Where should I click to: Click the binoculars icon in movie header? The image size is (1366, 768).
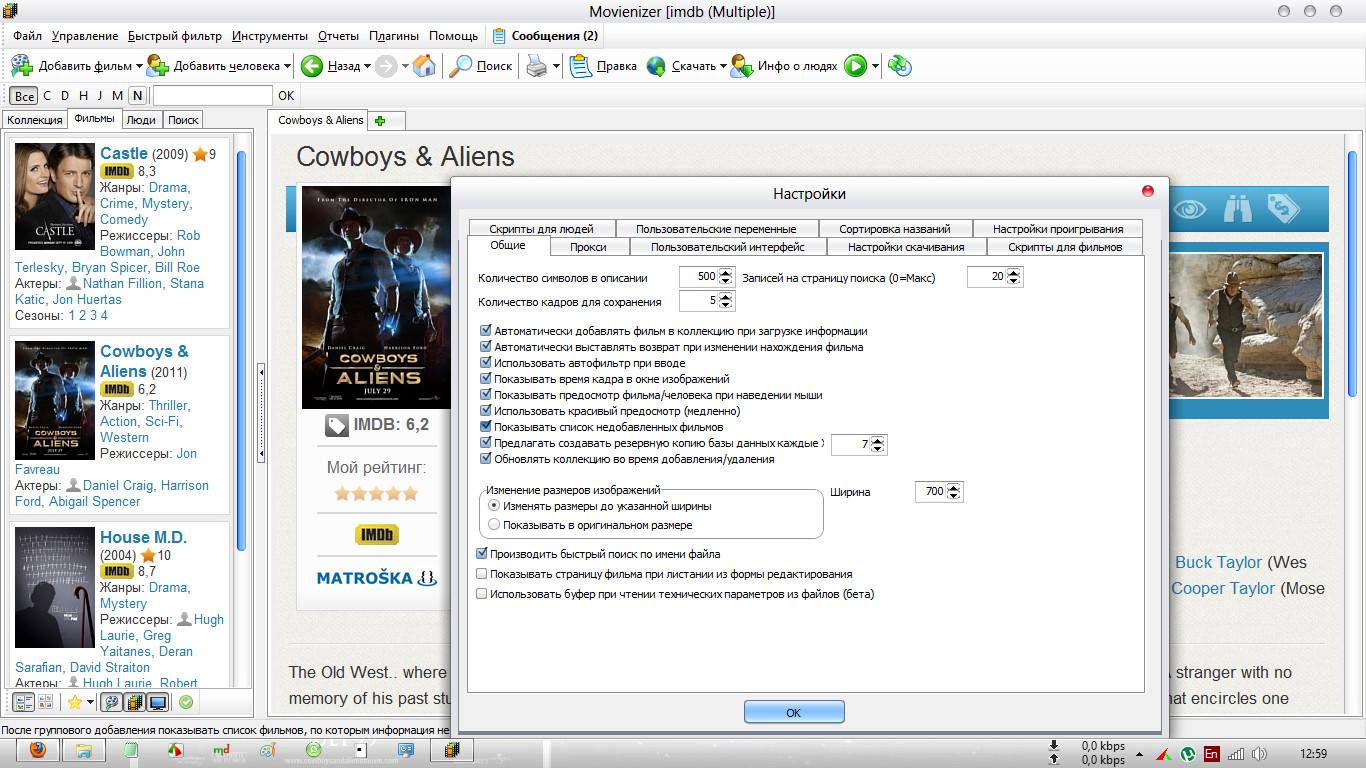(x=1237, y=208)
